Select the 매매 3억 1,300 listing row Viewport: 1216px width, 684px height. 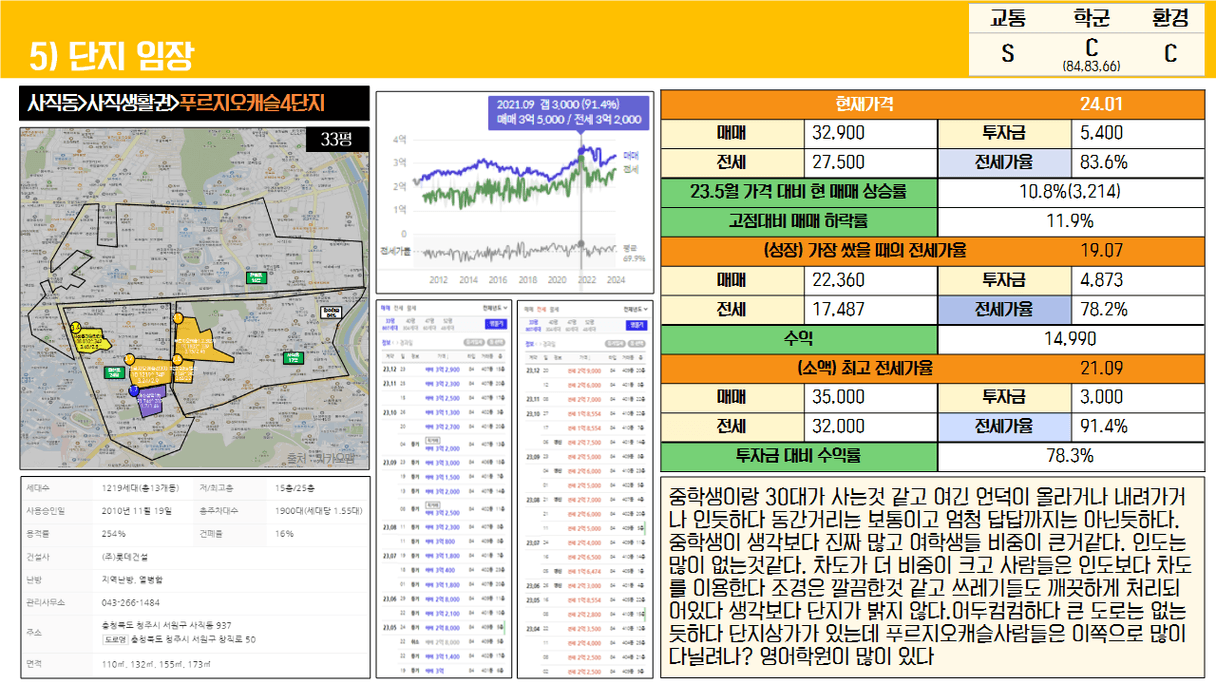[x=445, y=412]
